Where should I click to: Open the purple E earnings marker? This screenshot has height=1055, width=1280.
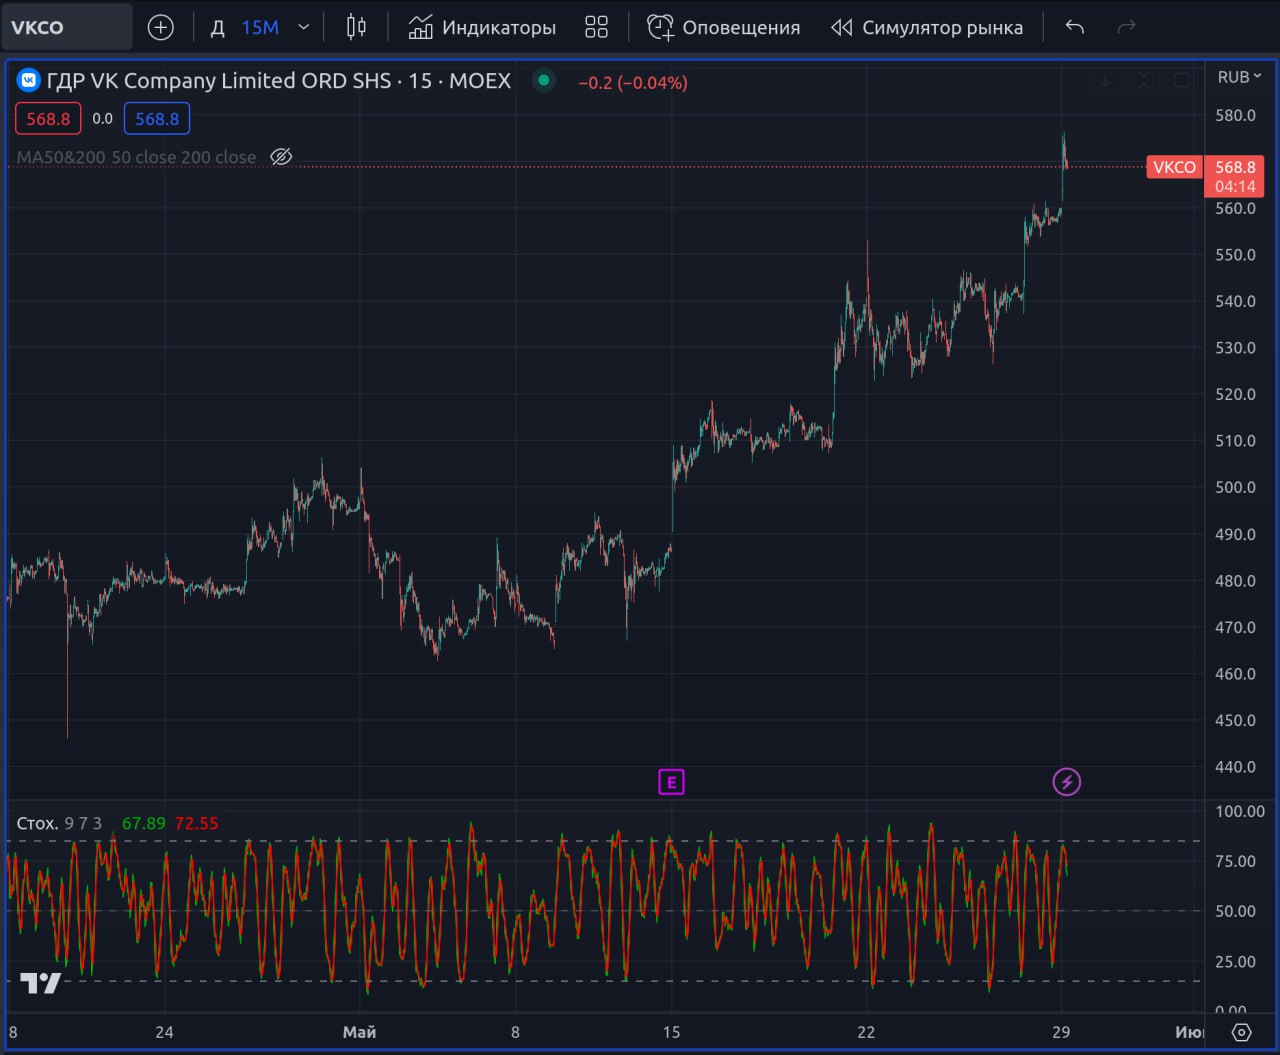[x=671, y=782]
